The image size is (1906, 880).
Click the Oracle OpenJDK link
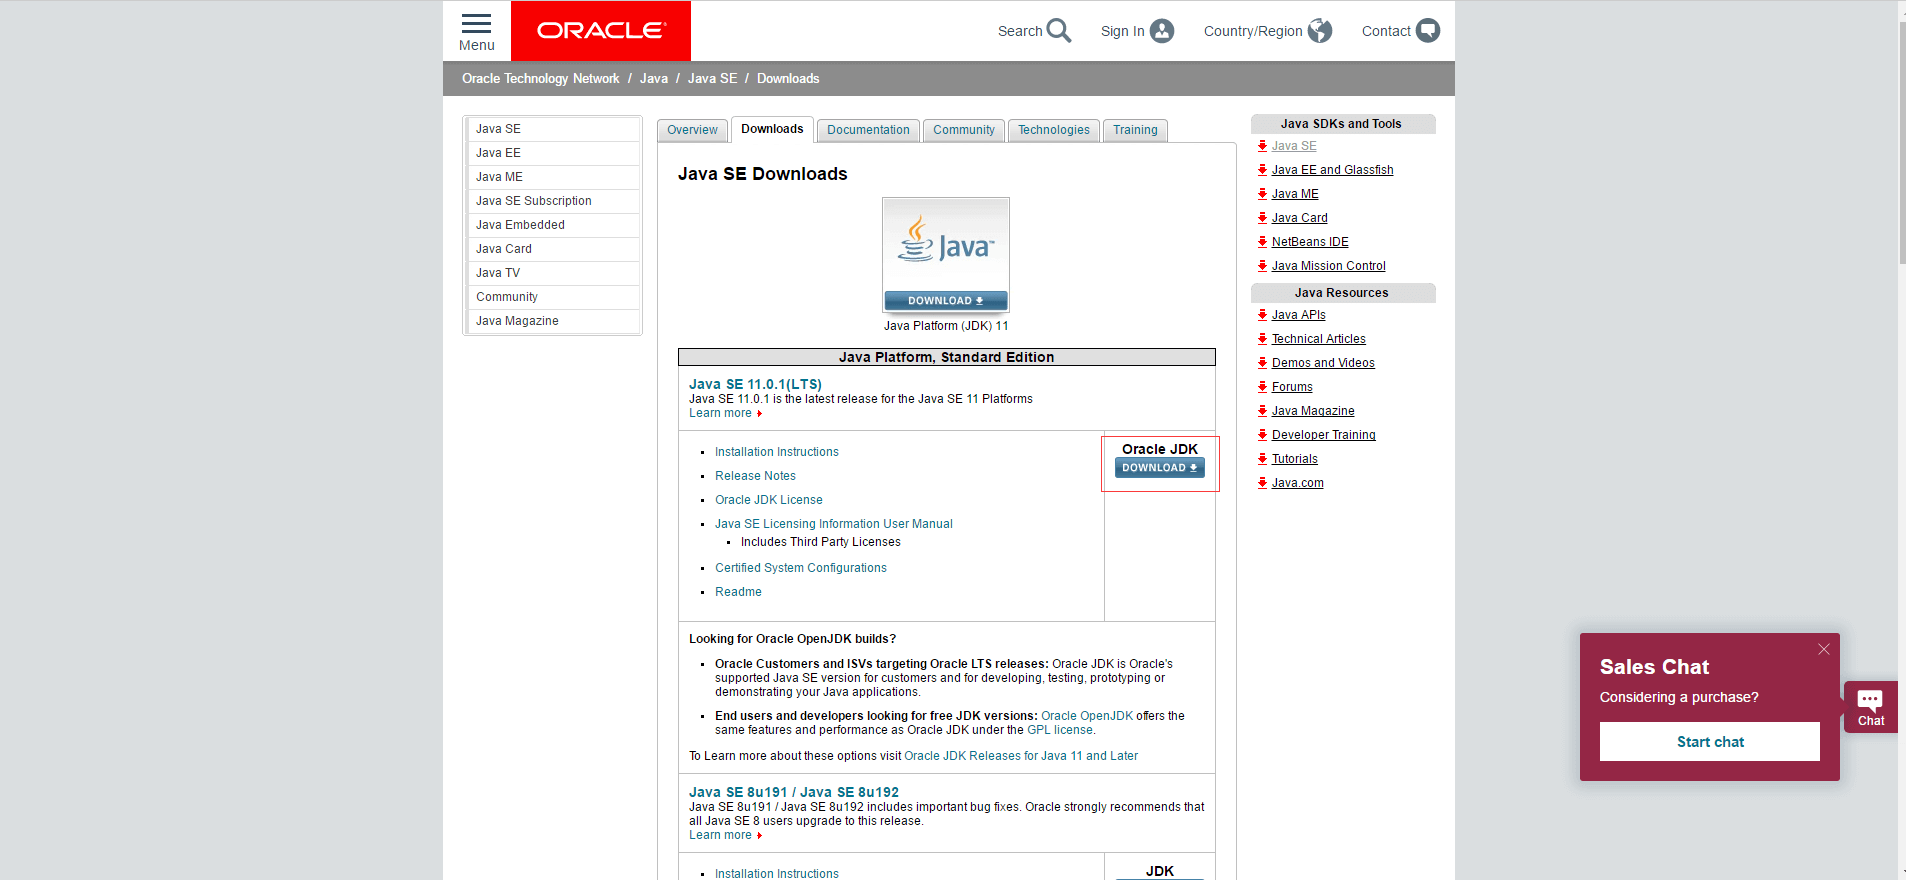click(1087, 716)
